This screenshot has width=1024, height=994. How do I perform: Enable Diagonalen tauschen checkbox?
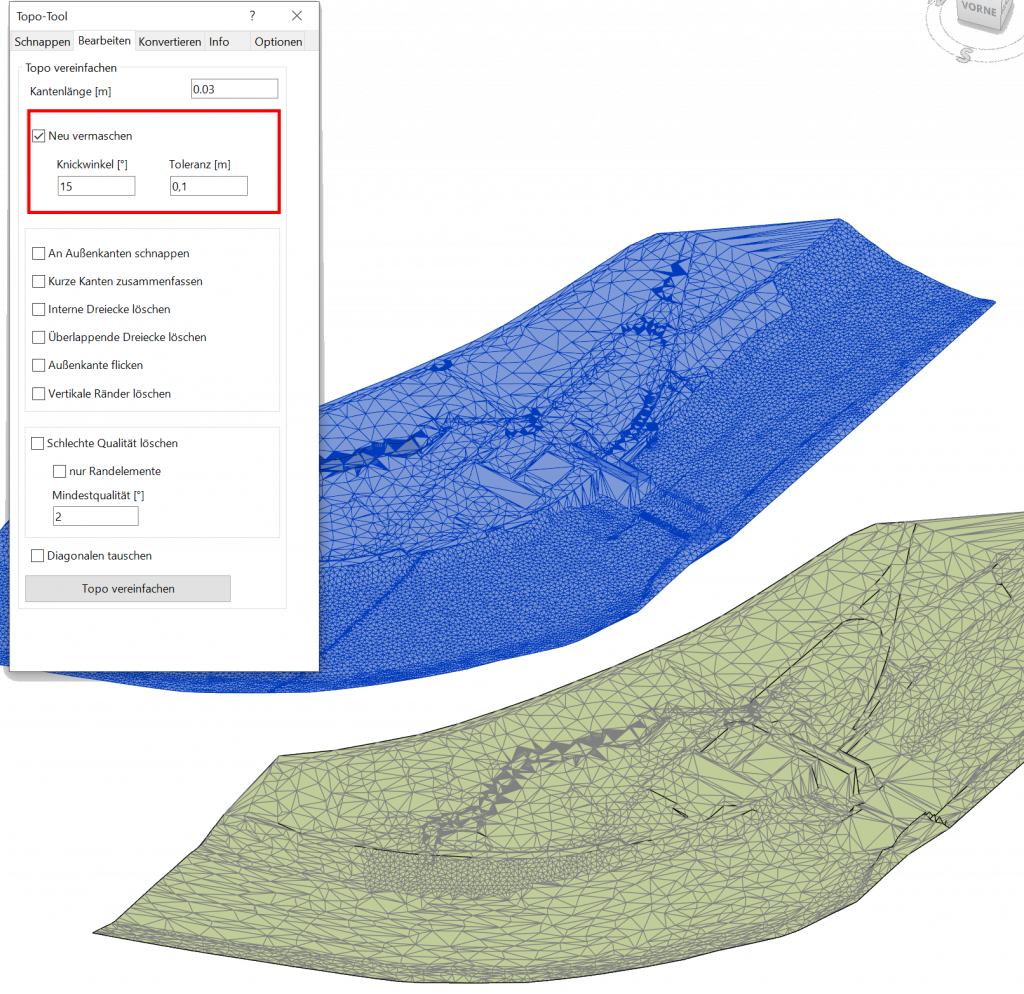38,556
